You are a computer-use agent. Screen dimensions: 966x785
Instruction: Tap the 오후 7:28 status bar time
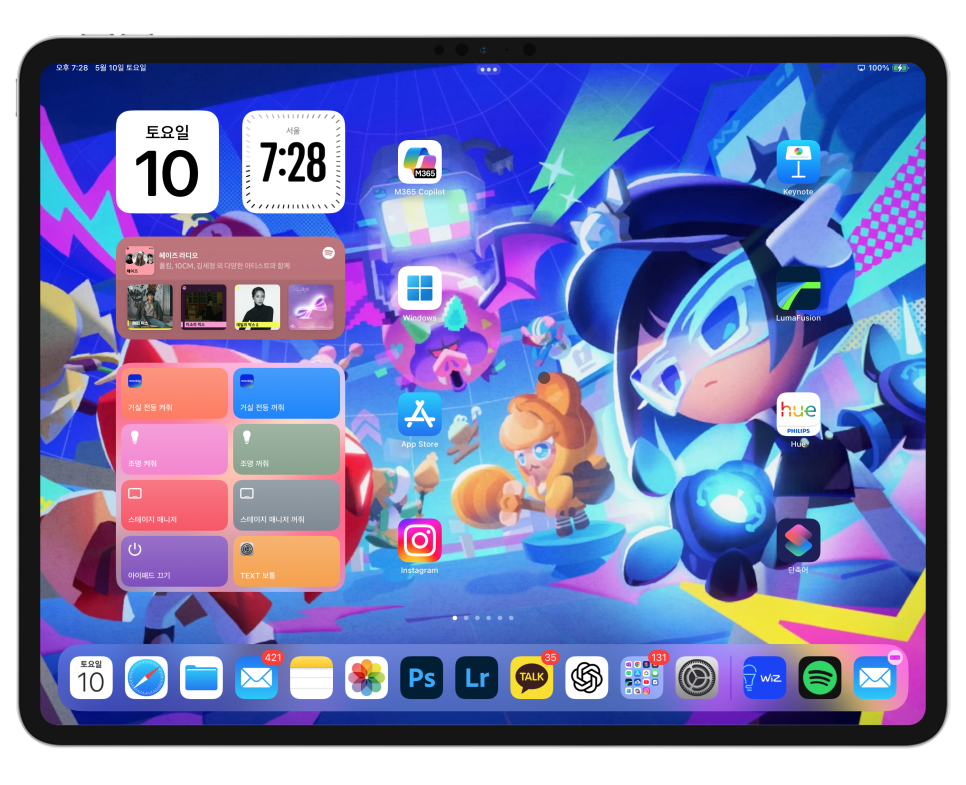click(72, 68)
